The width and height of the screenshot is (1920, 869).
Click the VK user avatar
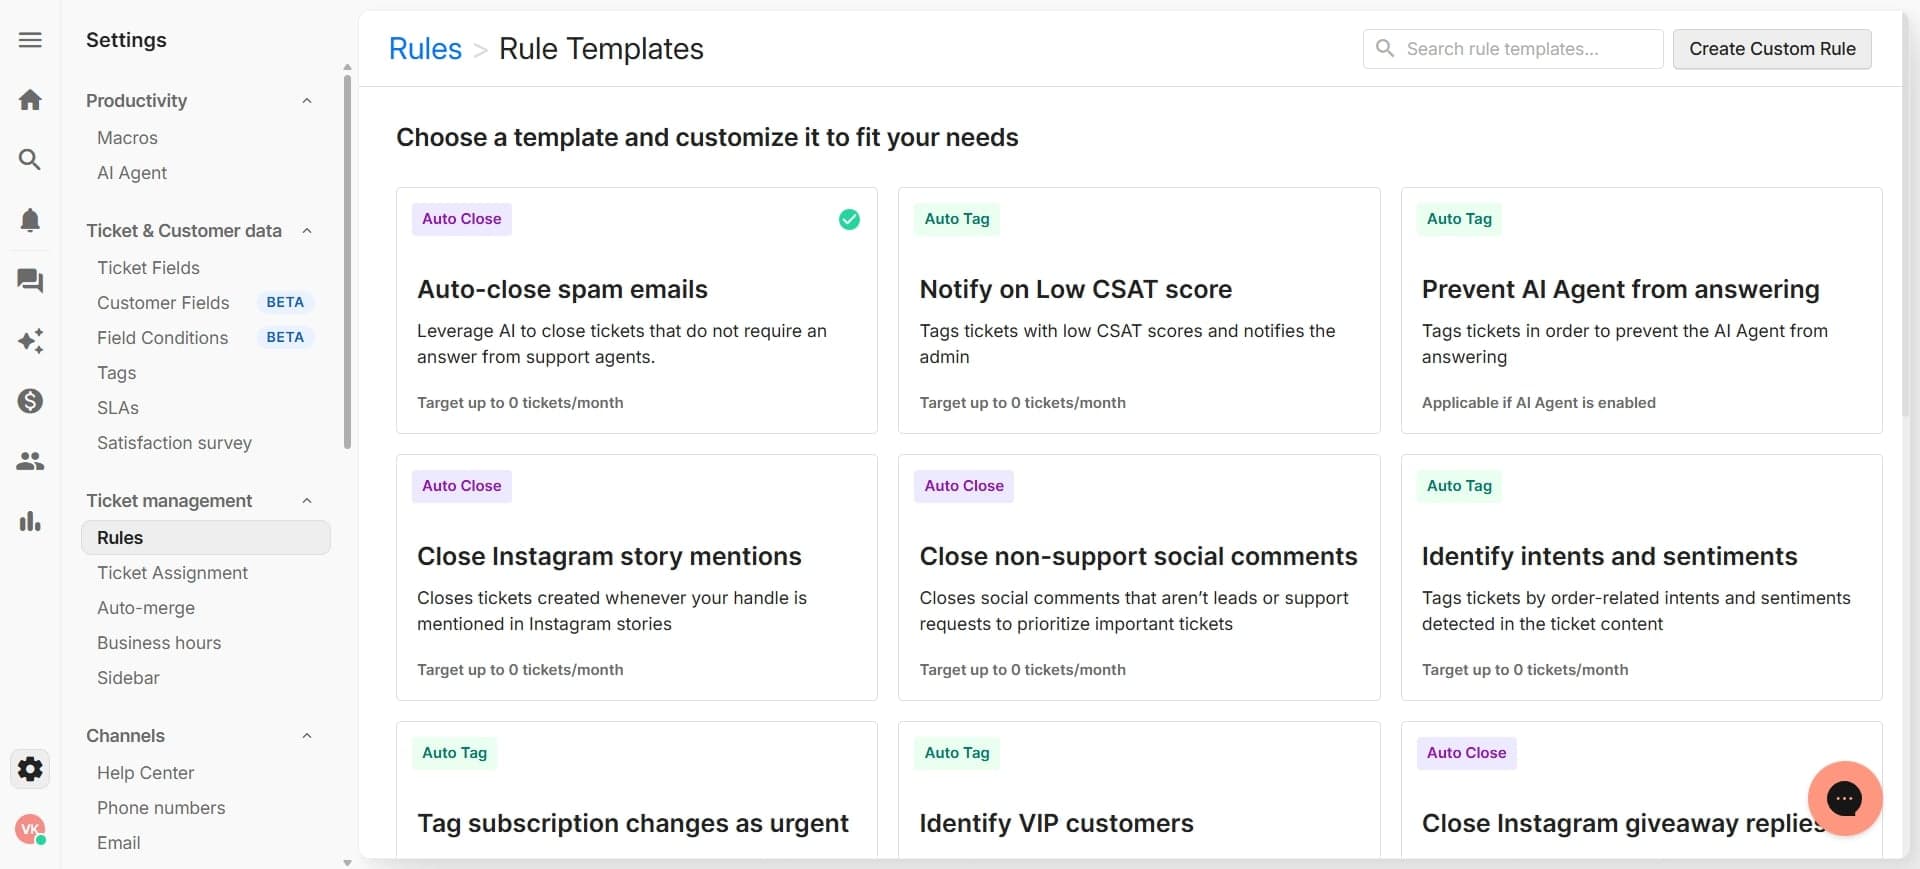(x=30, y=829)
